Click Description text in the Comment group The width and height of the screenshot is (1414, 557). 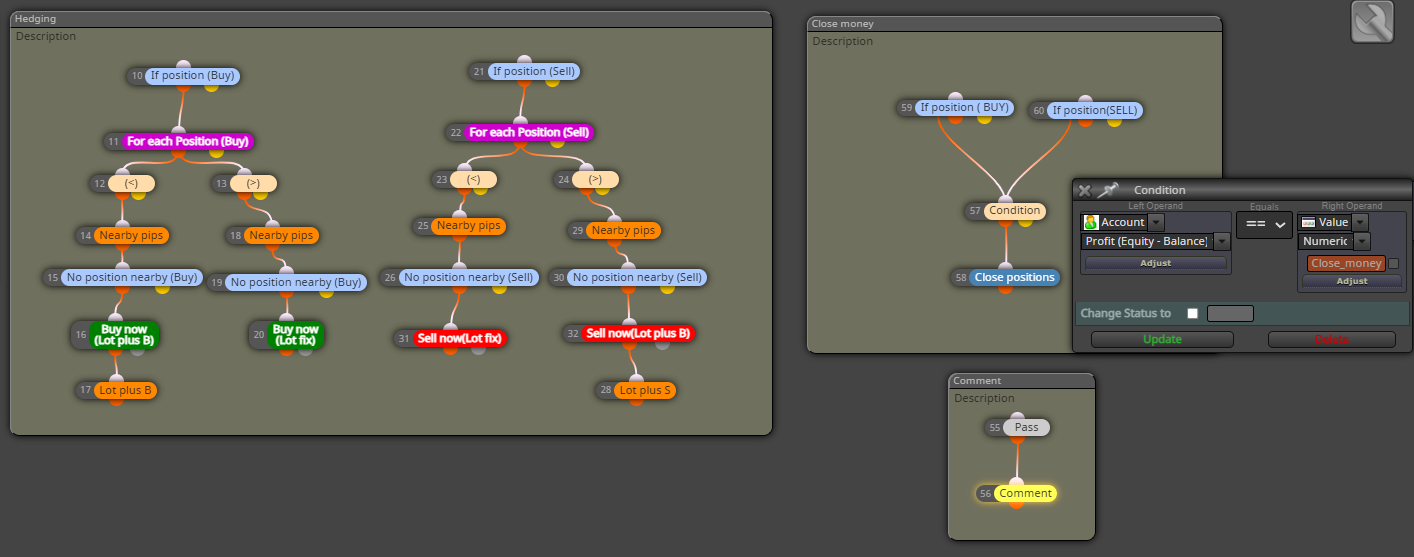click(984, 398)
